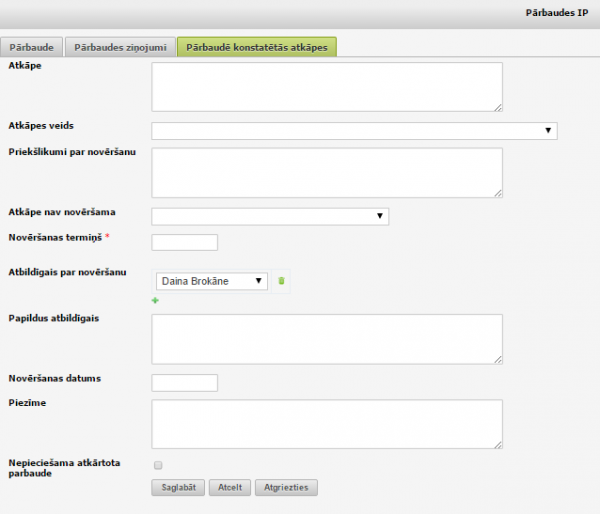Click the green delete icon beside Daina Brokāne
The height and width of the screenshot is (514, 600).
pyautogui.click(x=282, y=281)
